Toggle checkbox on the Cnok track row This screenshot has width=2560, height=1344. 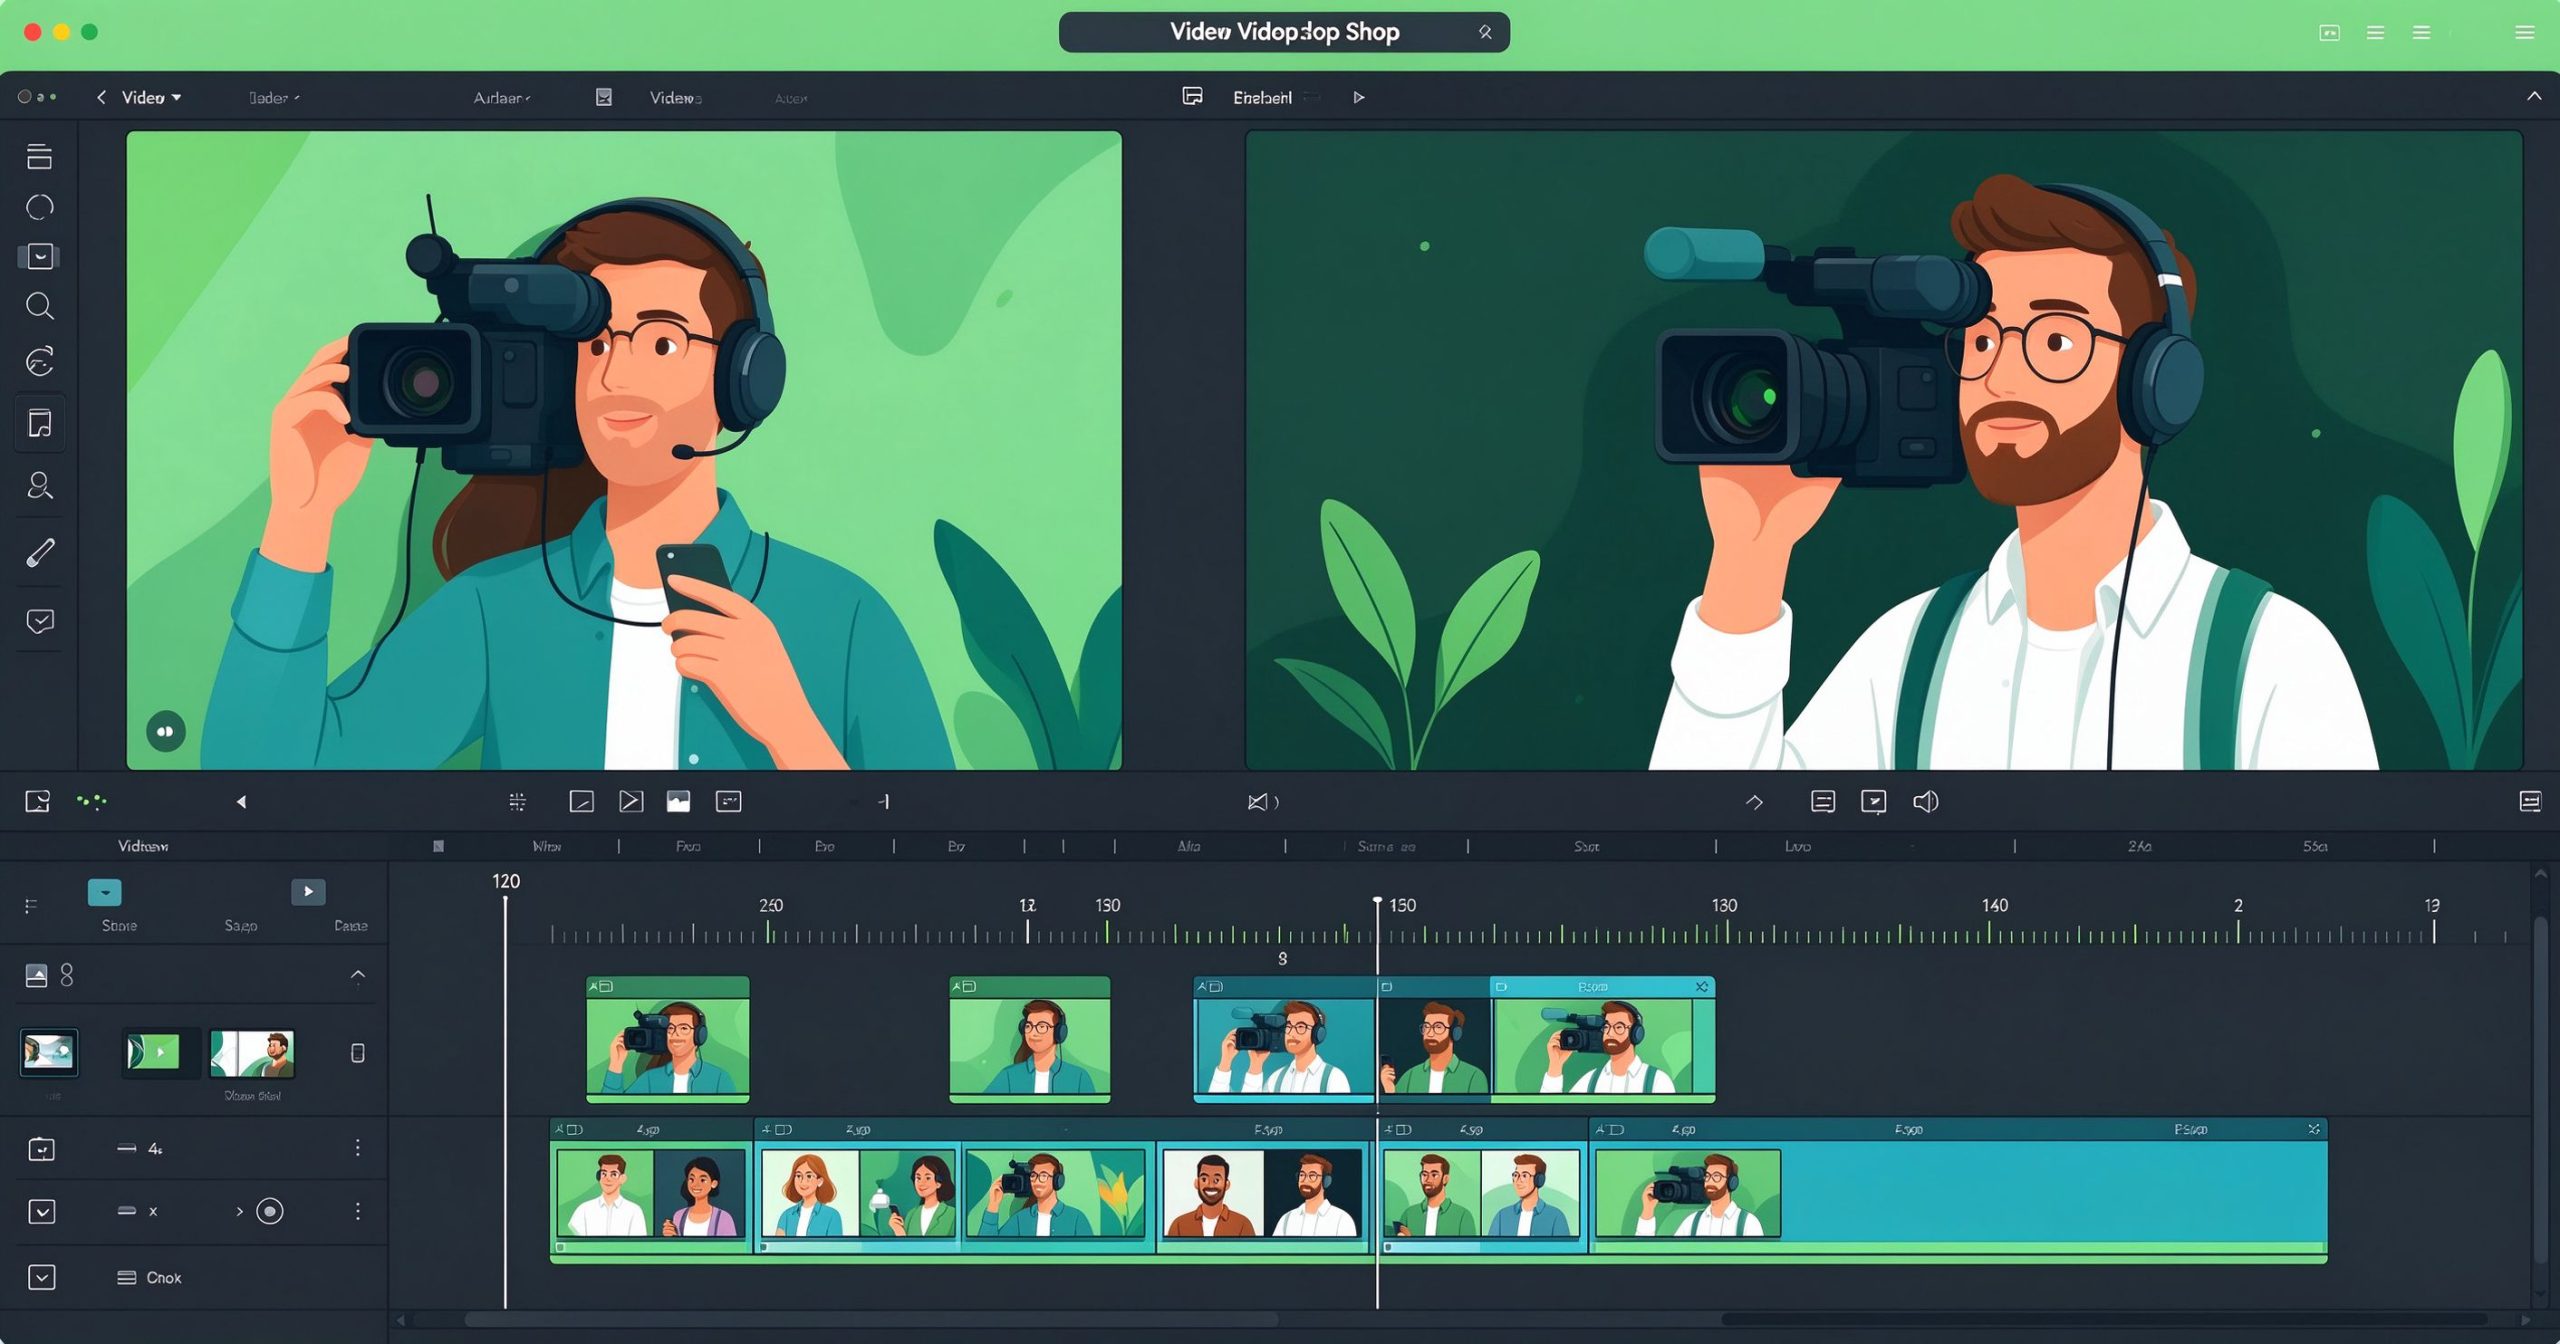click(42, 1277)
